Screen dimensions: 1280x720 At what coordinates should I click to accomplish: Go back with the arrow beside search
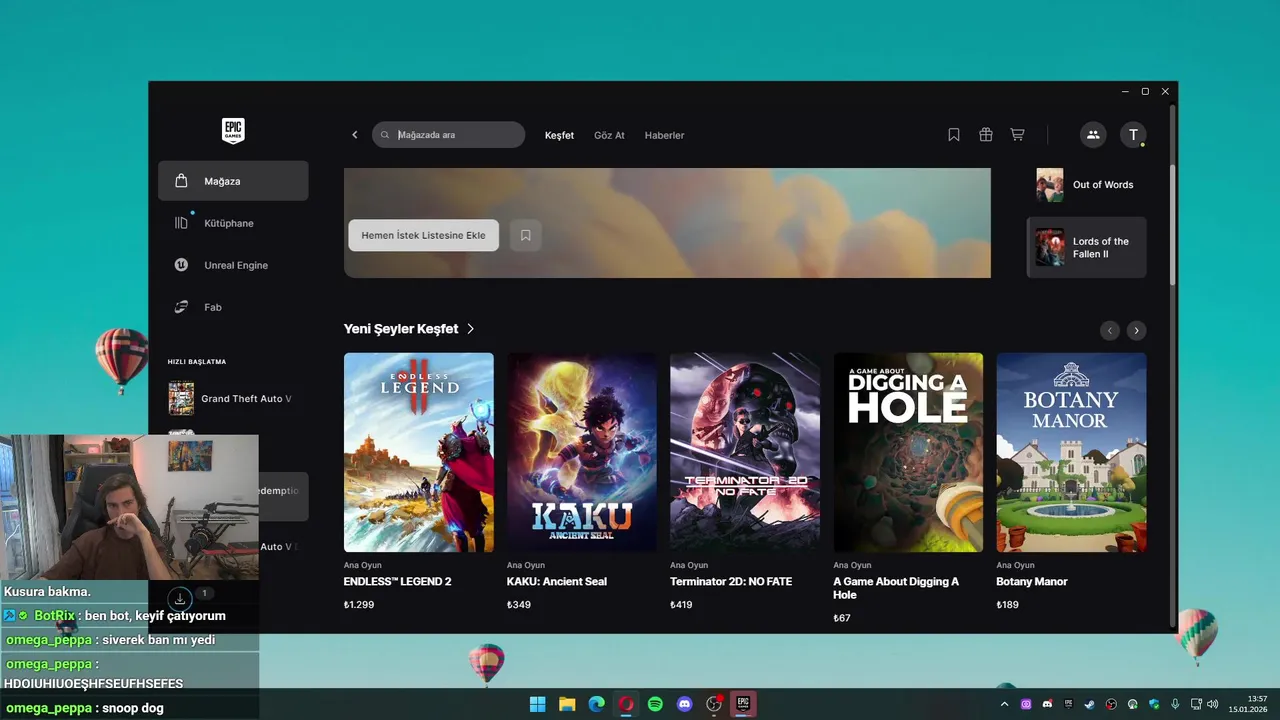coord(354,135)
